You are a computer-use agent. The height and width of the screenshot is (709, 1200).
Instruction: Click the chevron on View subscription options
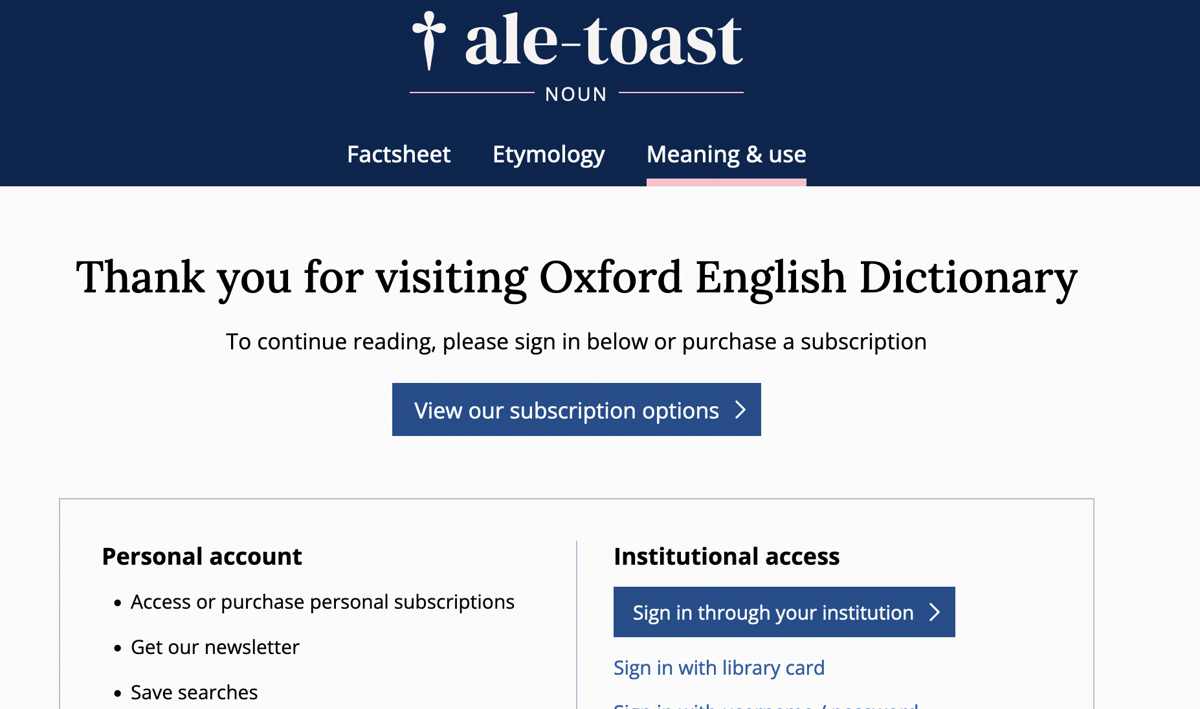pos(740,410)
